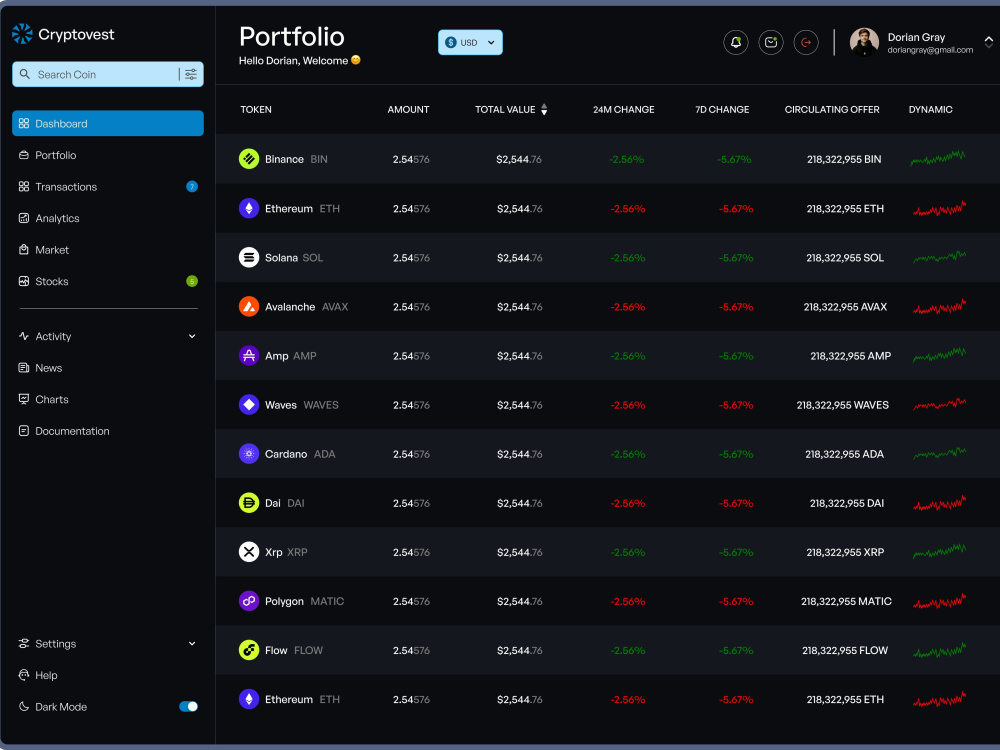Image resolution: width=1000 pixels, height=750 pixels.
Task: Open the user account menu arrows
Action: [x=988, y=43]
